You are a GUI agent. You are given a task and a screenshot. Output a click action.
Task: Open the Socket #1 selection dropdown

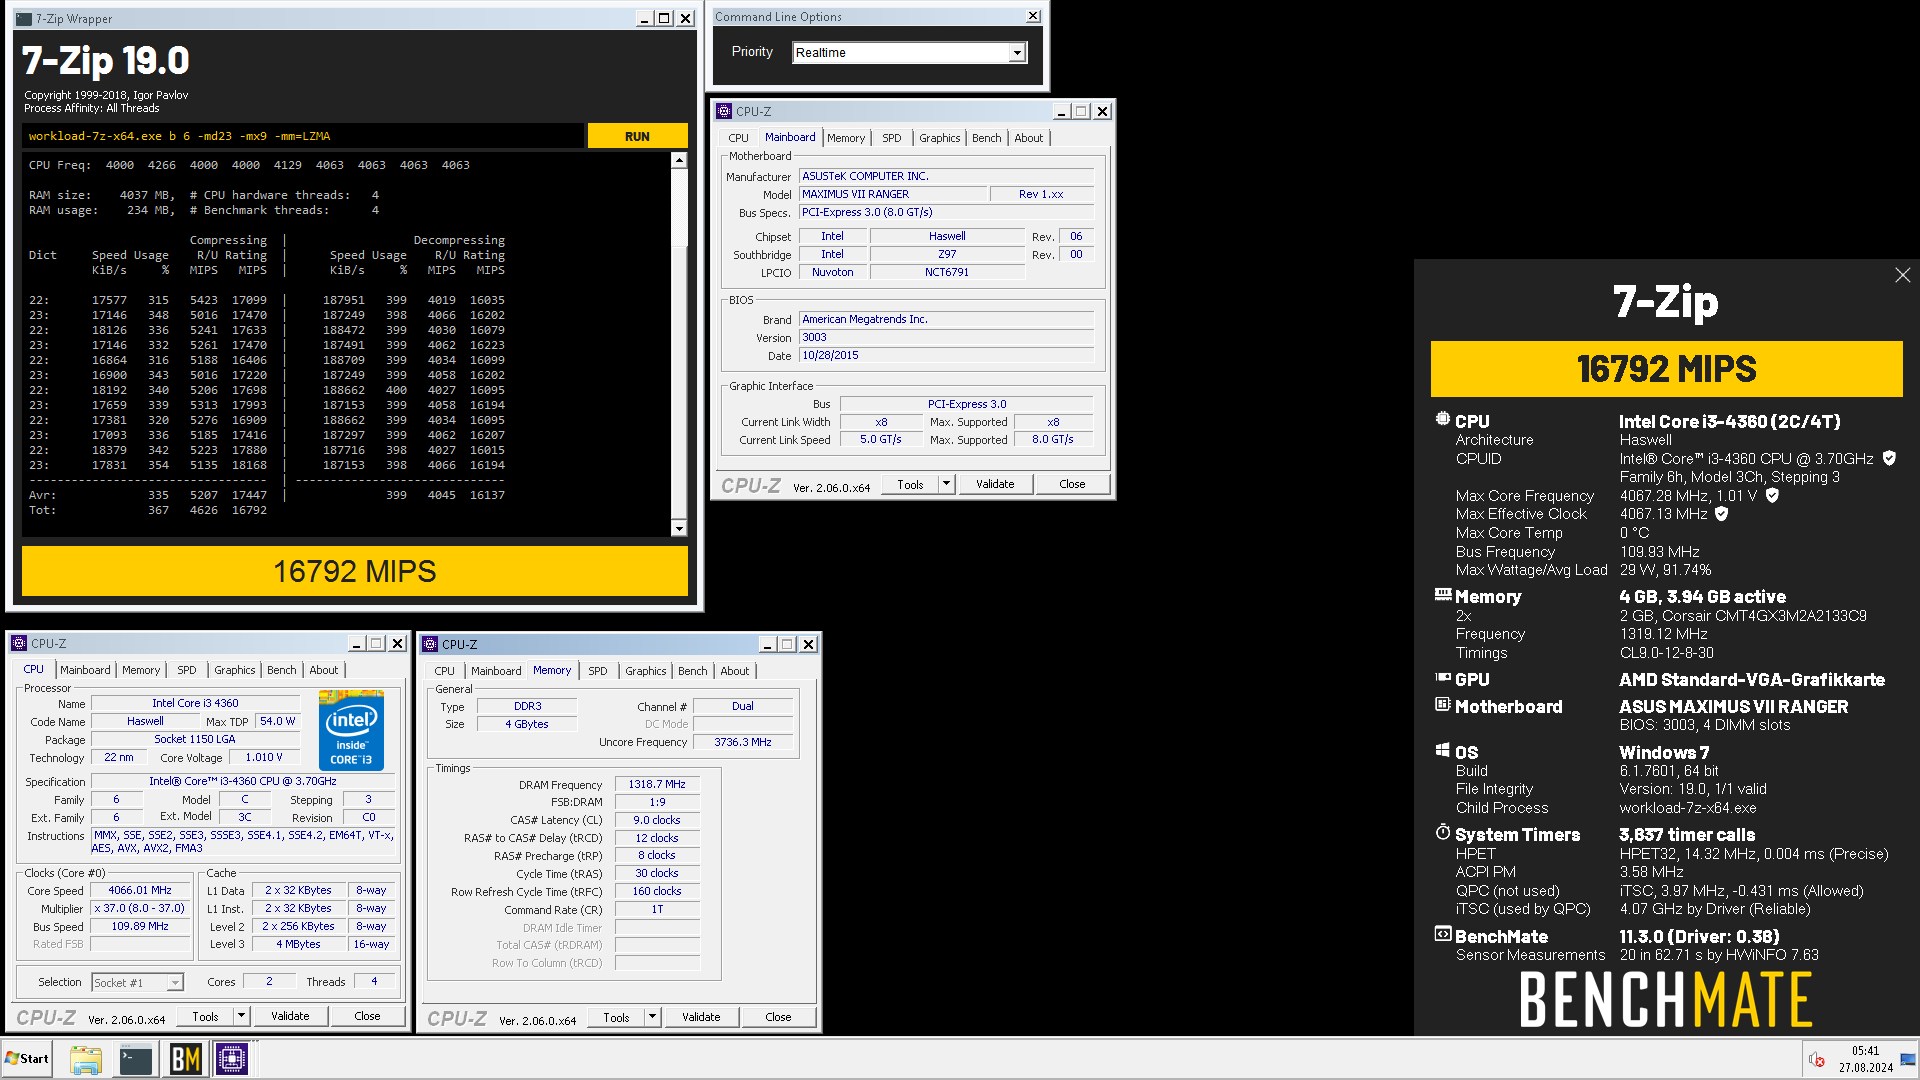tap(174, 983)
